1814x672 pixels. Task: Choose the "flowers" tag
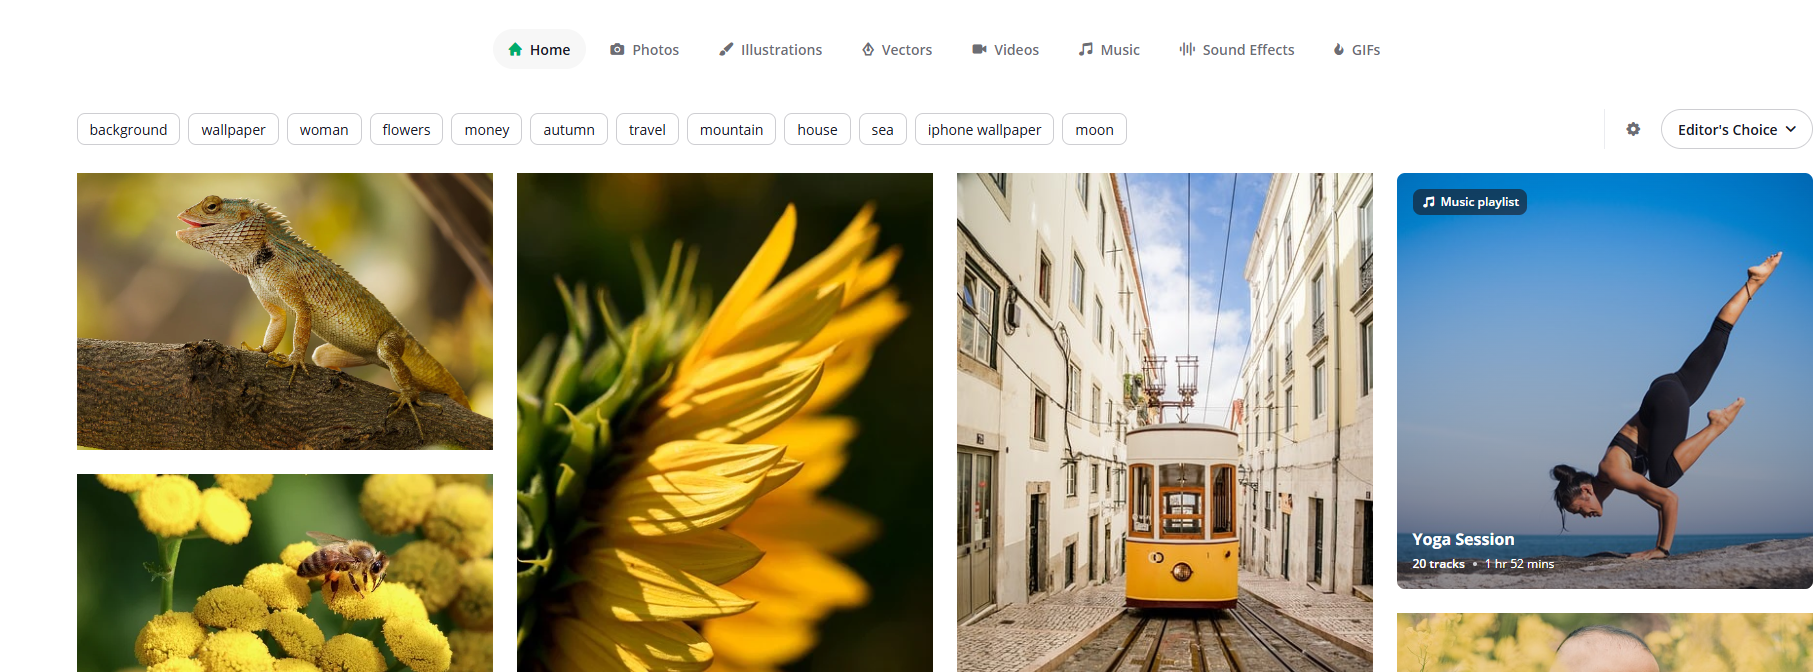click(x=406, y=129)
